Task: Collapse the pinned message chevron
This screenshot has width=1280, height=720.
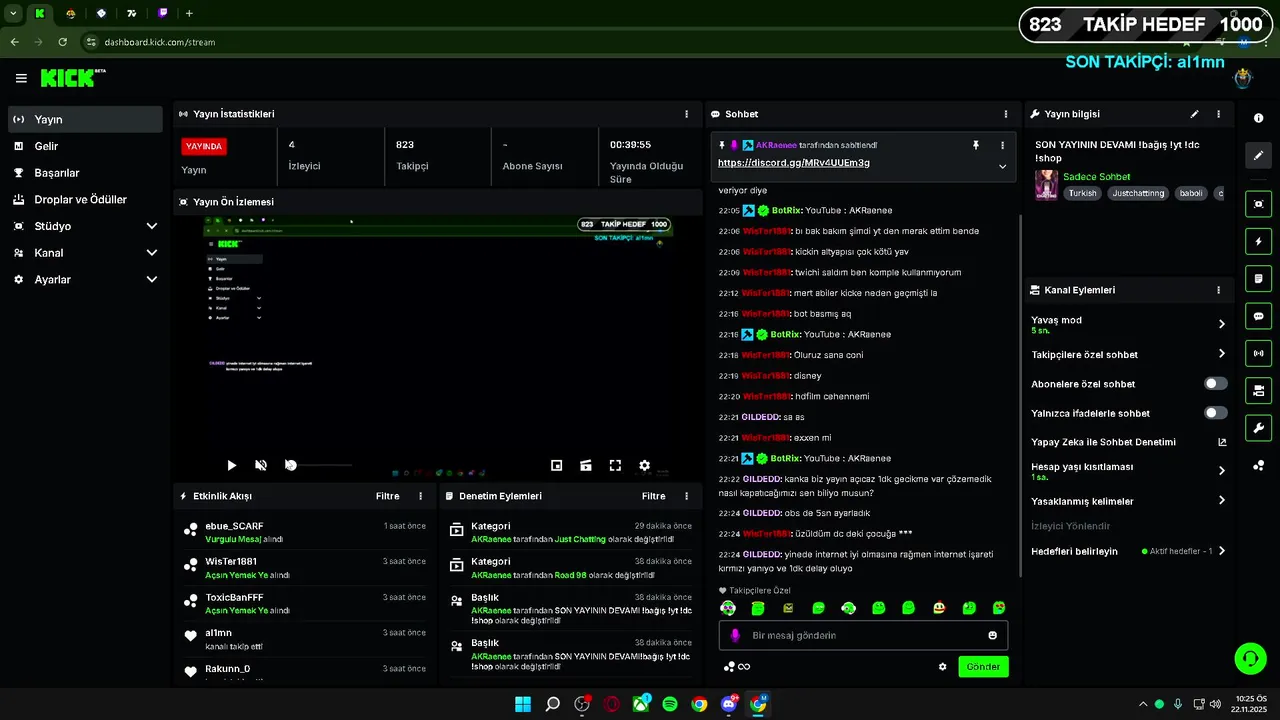Action: [x=1002, y=166]
